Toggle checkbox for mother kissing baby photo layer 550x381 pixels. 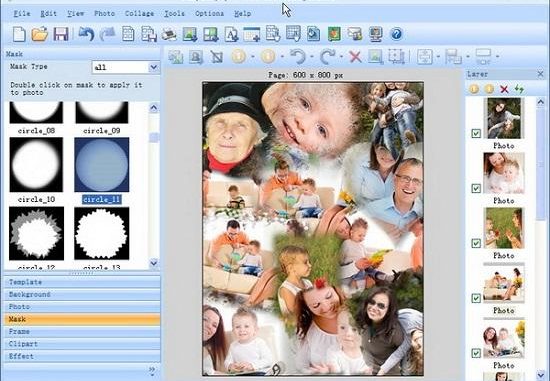pyautogui.click(x=476, y=188)
